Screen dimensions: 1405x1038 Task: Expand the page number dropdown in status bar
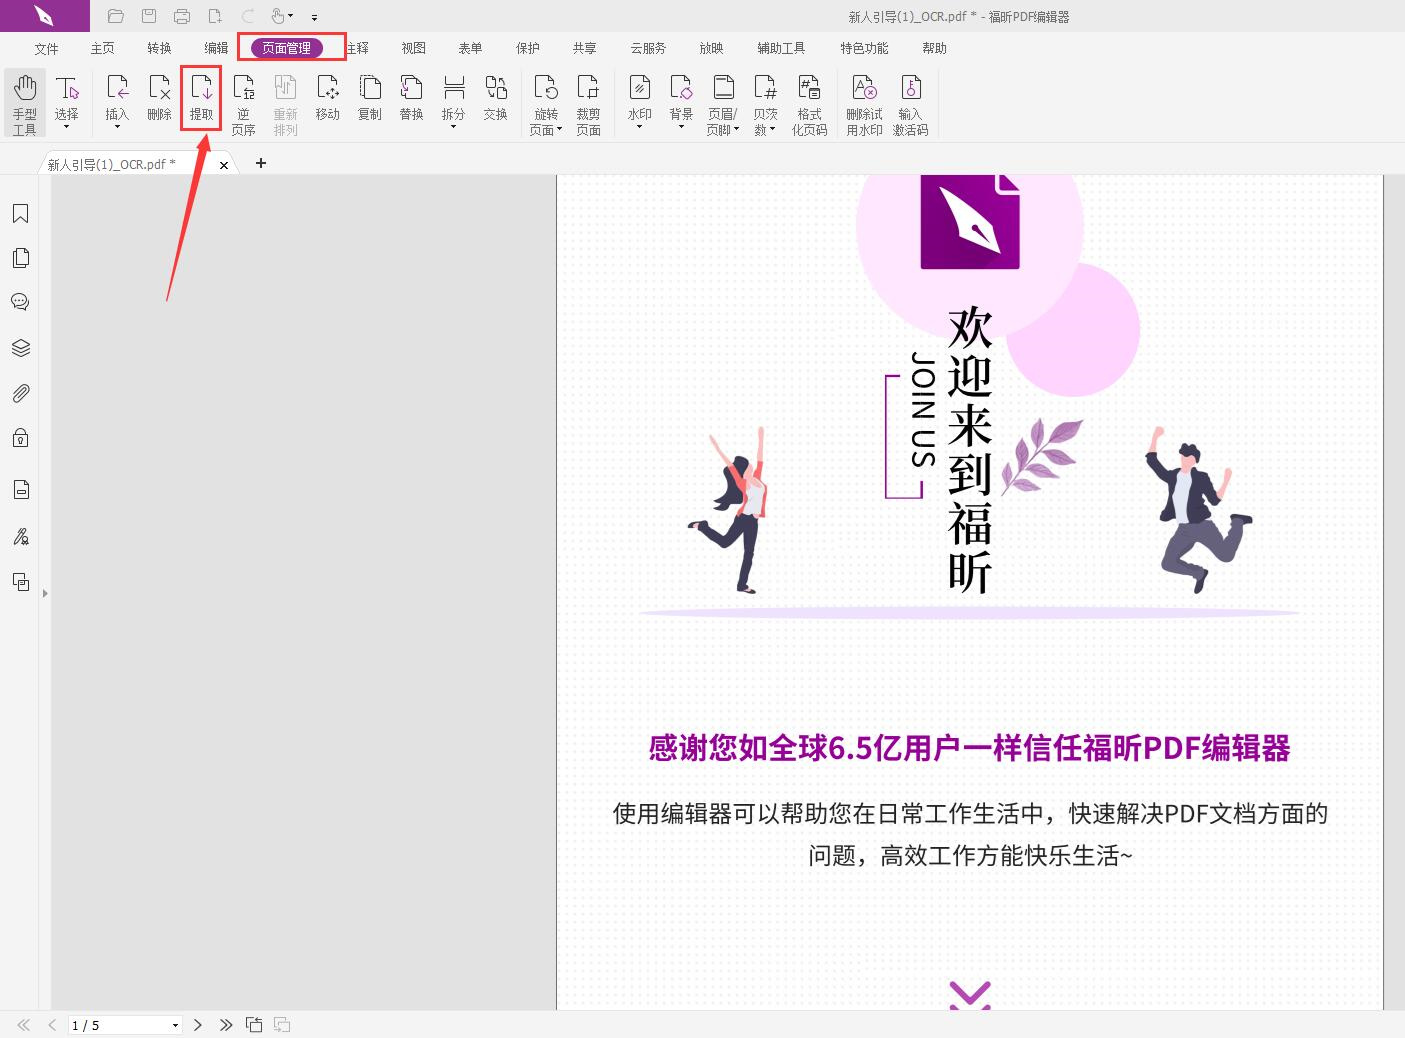click(174, 1025)
